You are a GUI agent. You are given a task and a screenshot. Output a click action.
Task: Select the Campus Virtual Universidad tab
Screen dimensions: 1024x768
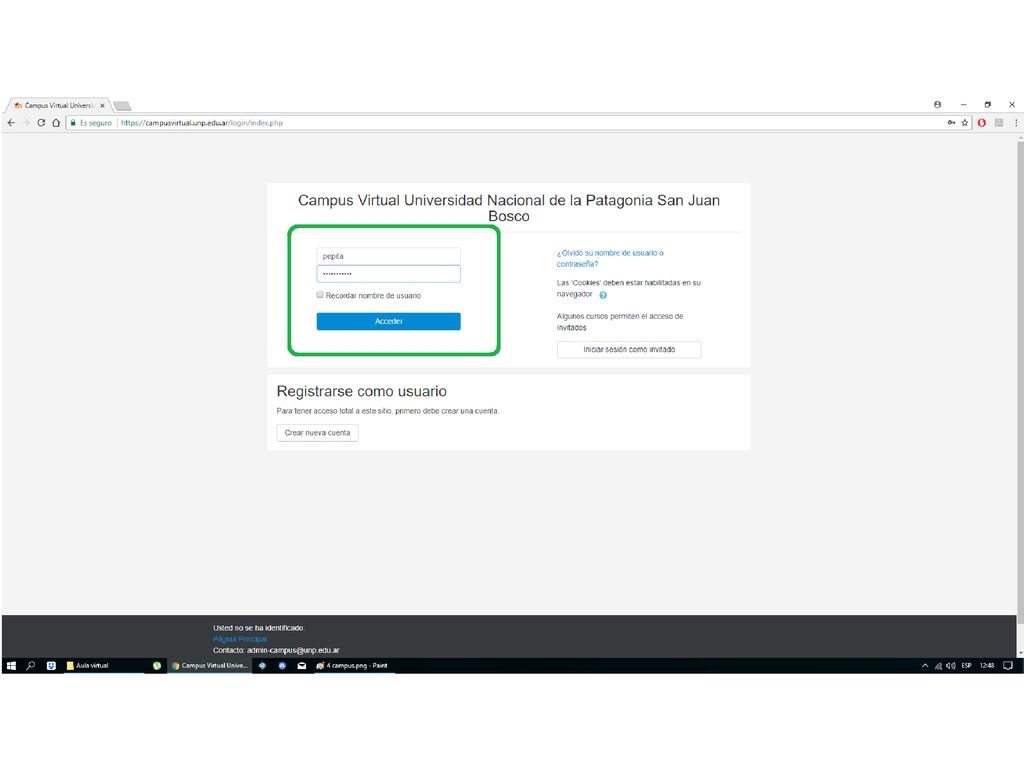(x=59, y=105)
